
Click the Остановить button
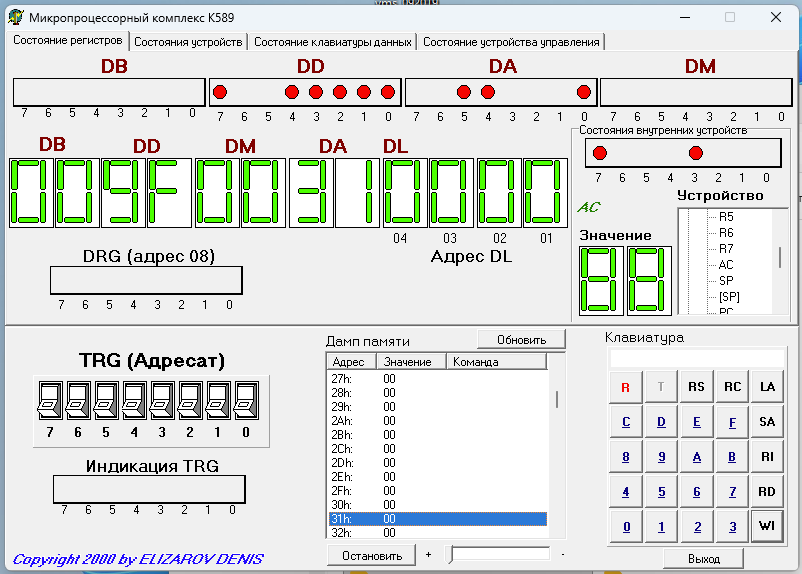pos(372,555)
